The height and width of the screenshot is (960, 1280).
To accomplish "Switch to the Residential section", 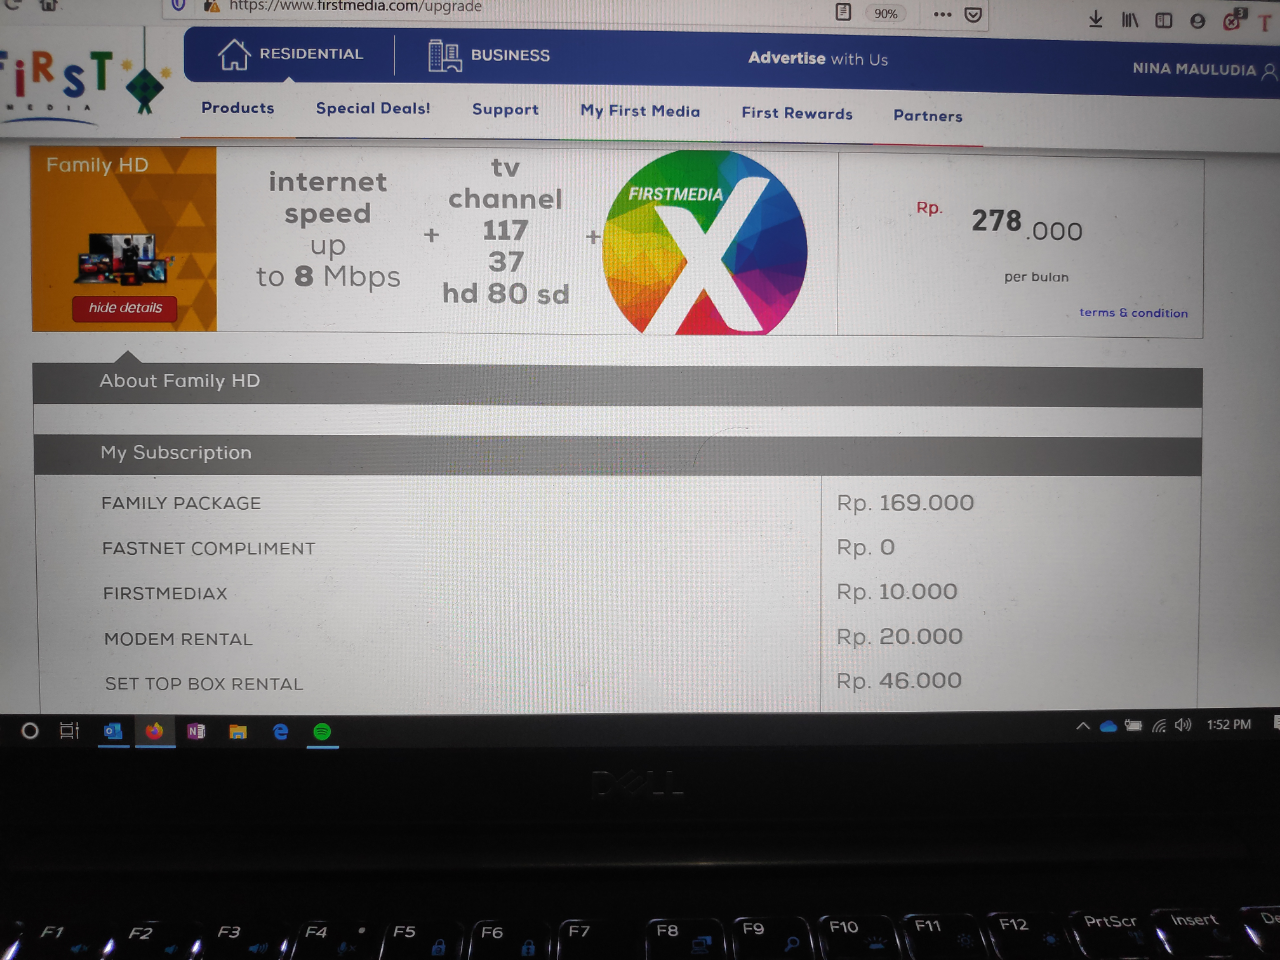I will point(290,54).
